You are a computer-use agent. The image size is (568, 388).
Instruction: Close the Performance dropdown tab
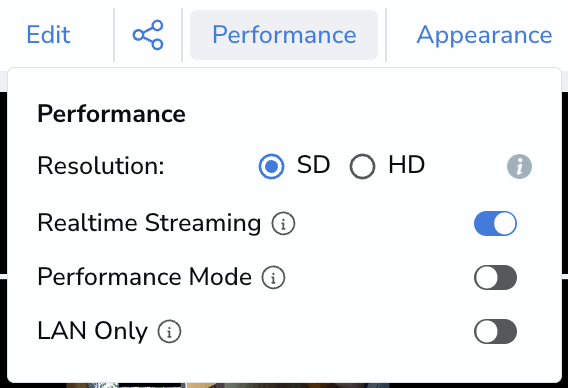coord(284,35)
